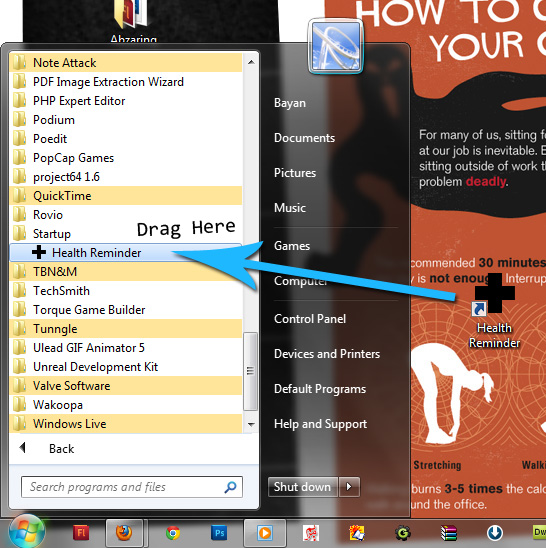The height and width of the screenshot is (548, 546).
Task: Expand the project64 1.6 folder
Action: [x=126, y=177]
